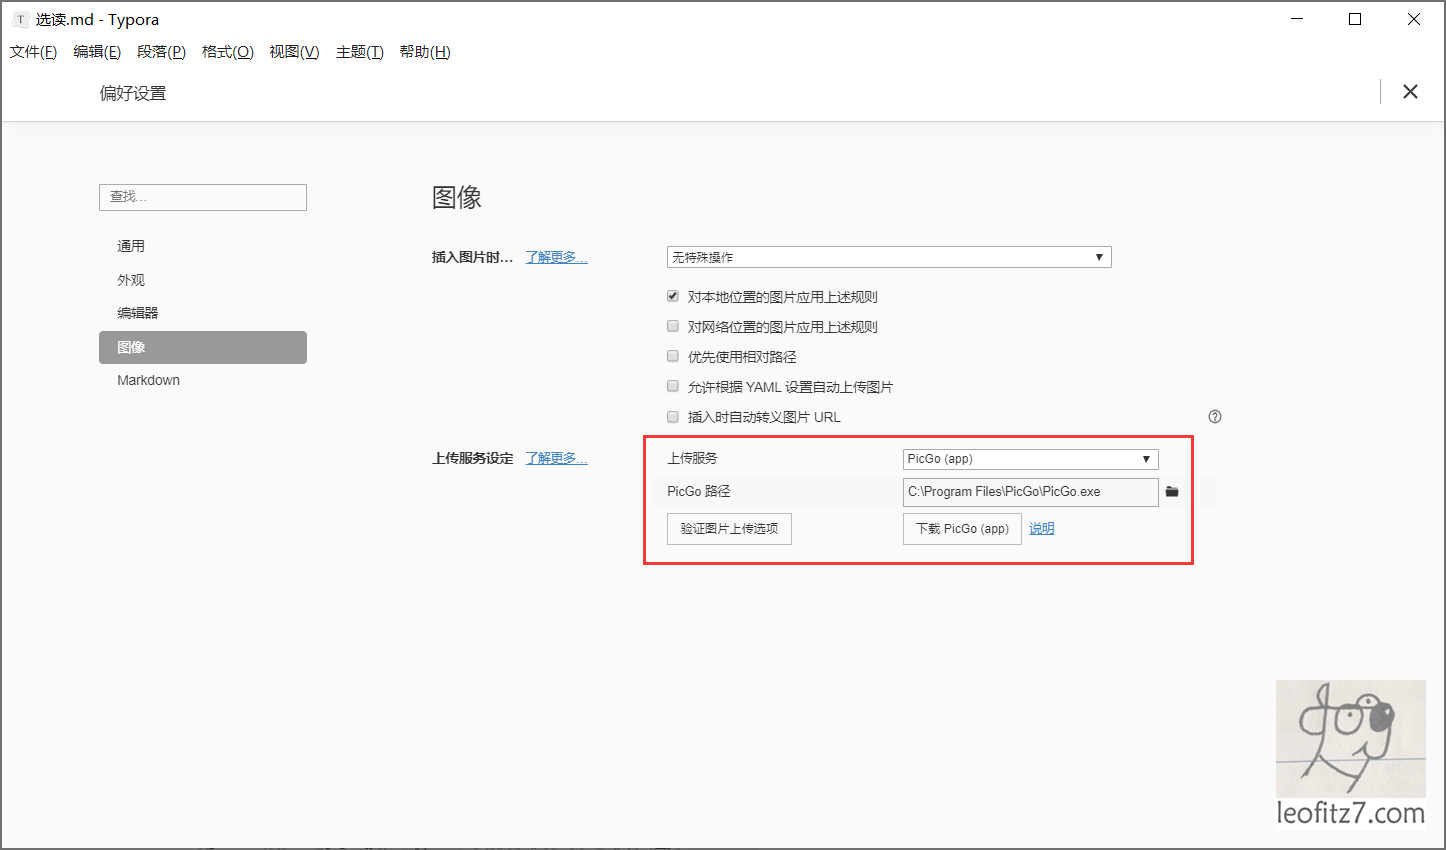1446x850 pixels.
Task: Click the 查找 search field
Action: 202,197
